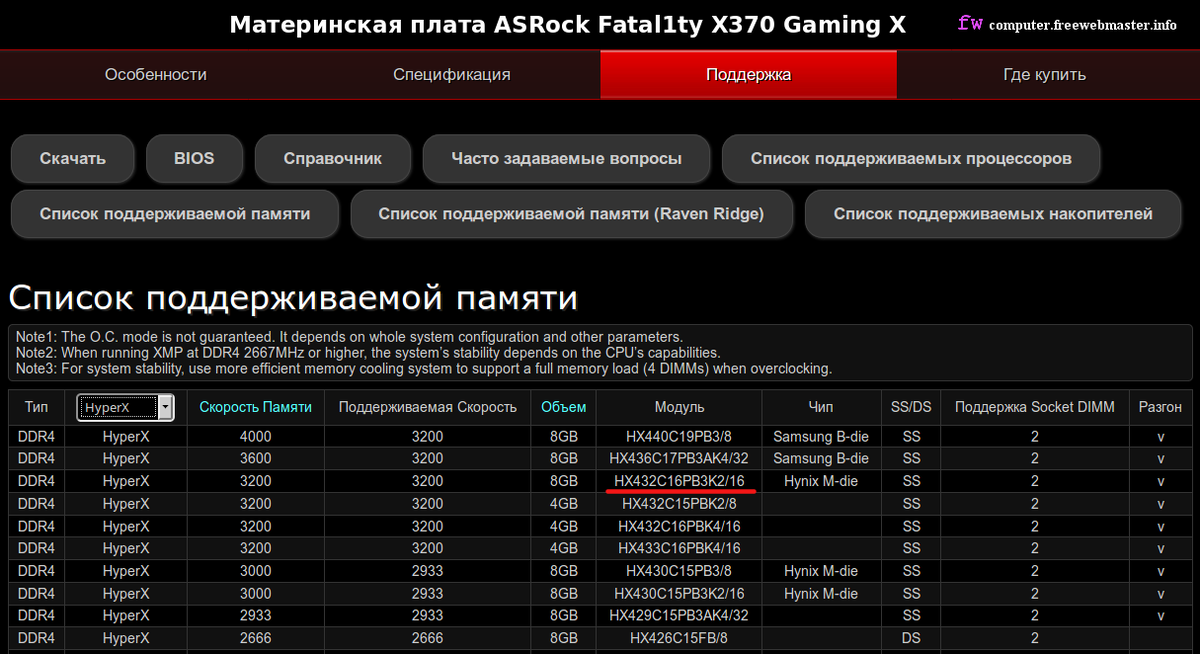Click the Поддерживаемая Скорость column header
The width and height of the screenshot is (1200, 654).
(x=427, y=407)
